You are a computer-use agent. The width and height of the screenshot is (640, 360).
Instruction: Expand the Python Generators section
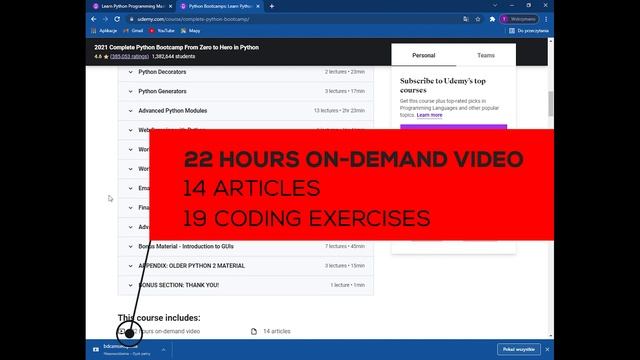pyautogui.click(x=246, y=91)
